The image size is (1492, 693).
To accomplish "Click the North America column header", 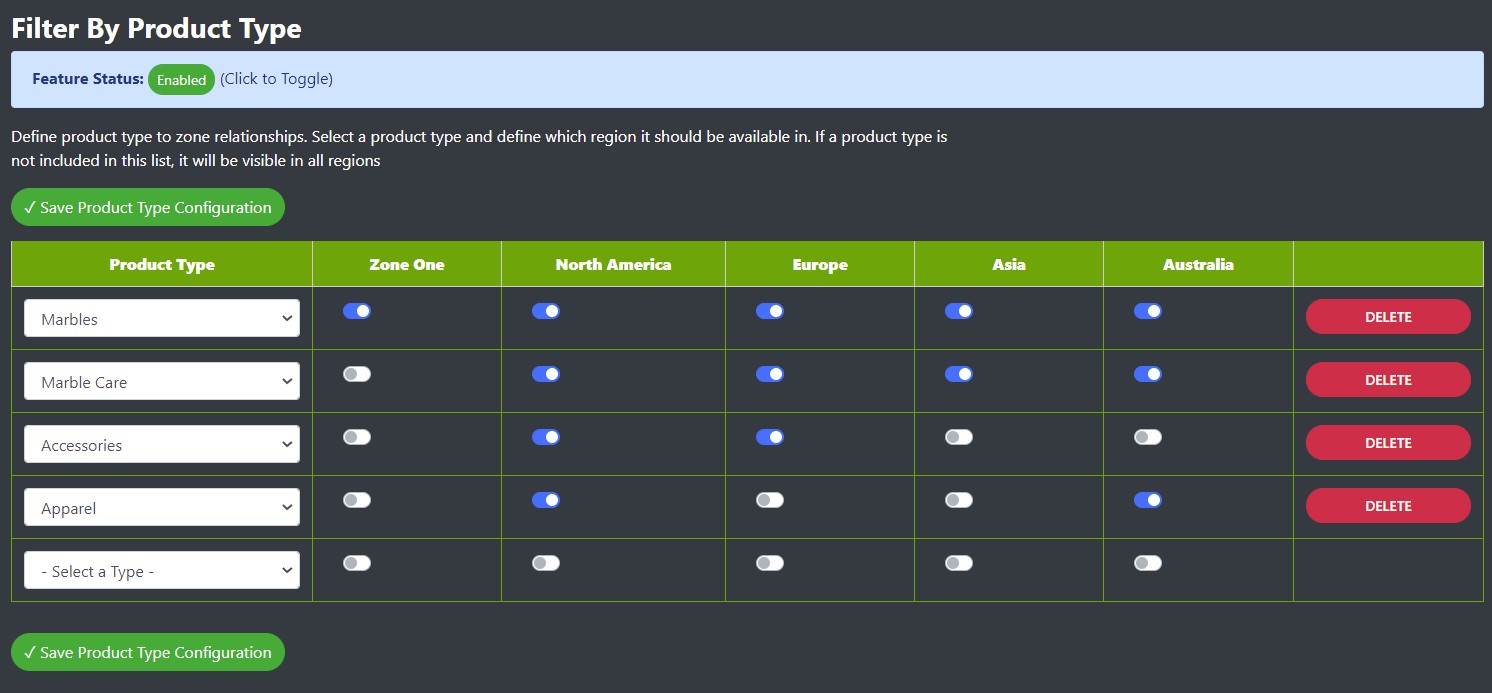I will (613, 265).
